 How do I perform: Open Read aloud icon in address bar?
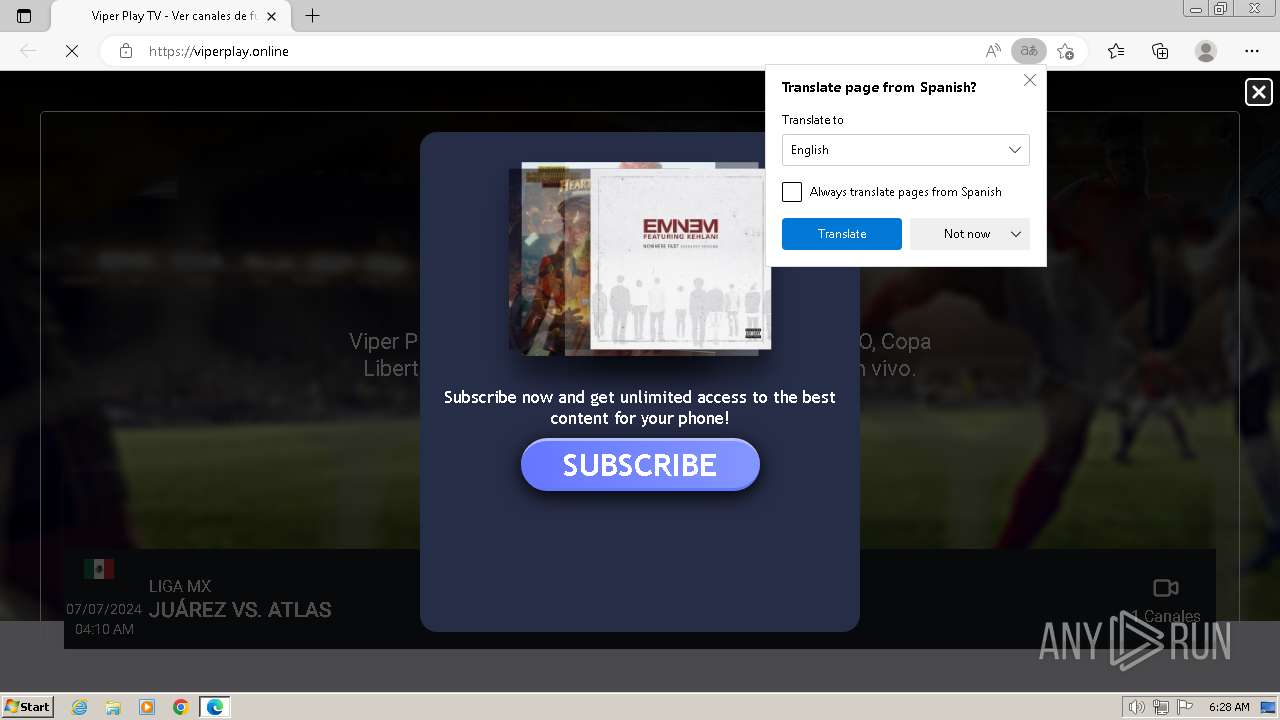[x=993, y=51]
